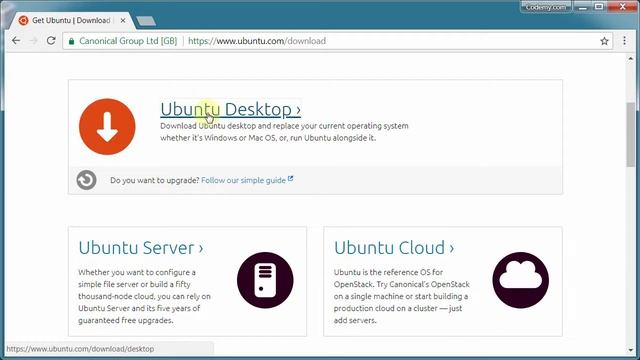Select the Get Ubuntu | Download tab
Screen dimensions: 640x360
71,20
